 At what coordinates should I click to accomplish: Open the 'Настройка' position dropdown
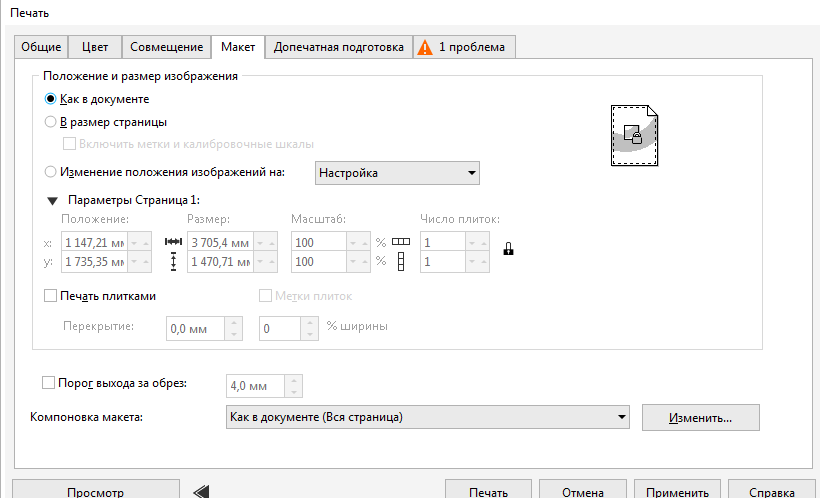point(397,173)
